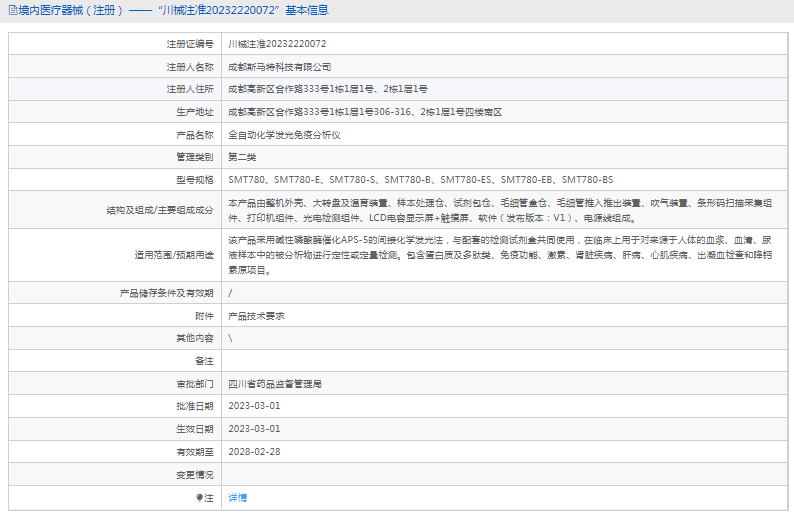
Task: Click the 批准日期 value 2023-03-01
Action: pyautogui.click(x=254, y=406)
